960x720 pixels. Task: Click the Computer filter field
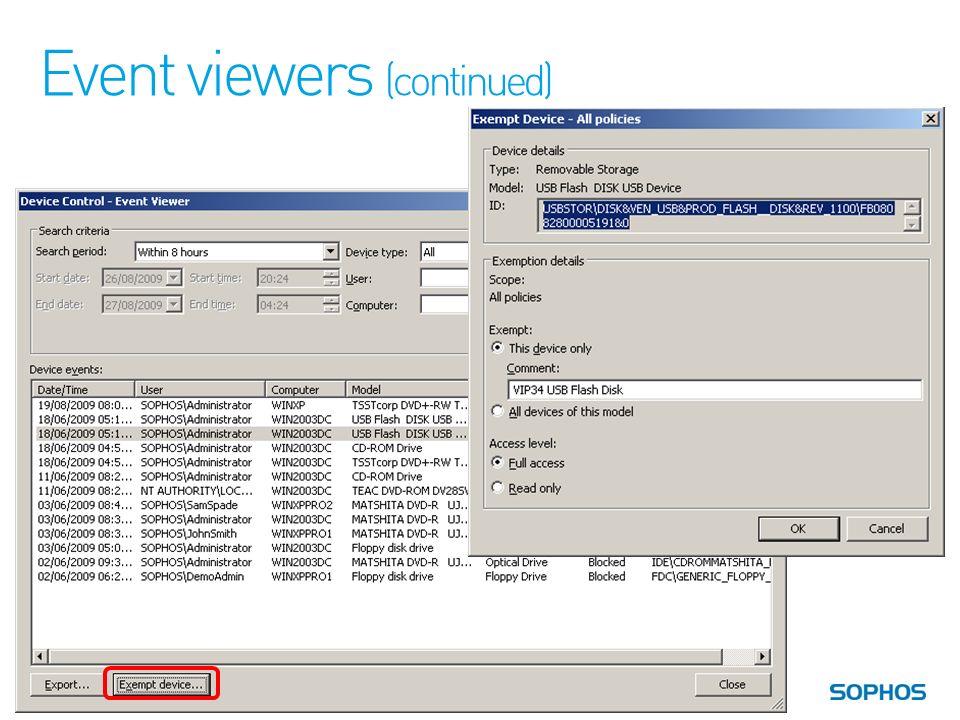444,304
